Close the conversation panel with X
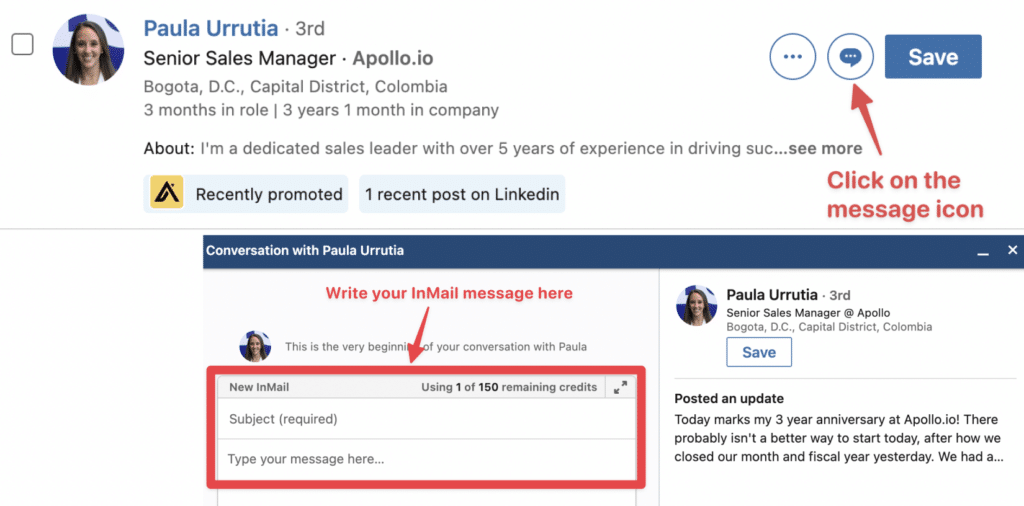 (x=1013, y=250)
